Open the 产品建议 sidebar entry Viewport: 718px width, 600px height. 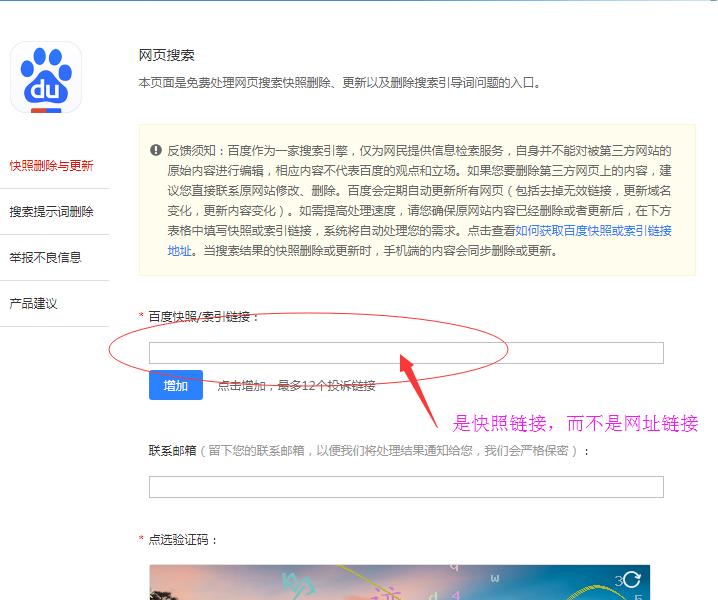click(x=33, y=304)
